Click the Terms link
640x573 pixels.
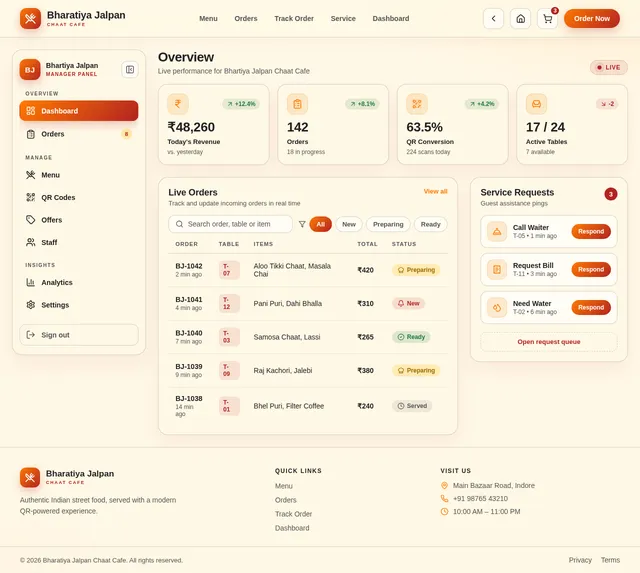(610, 560)
